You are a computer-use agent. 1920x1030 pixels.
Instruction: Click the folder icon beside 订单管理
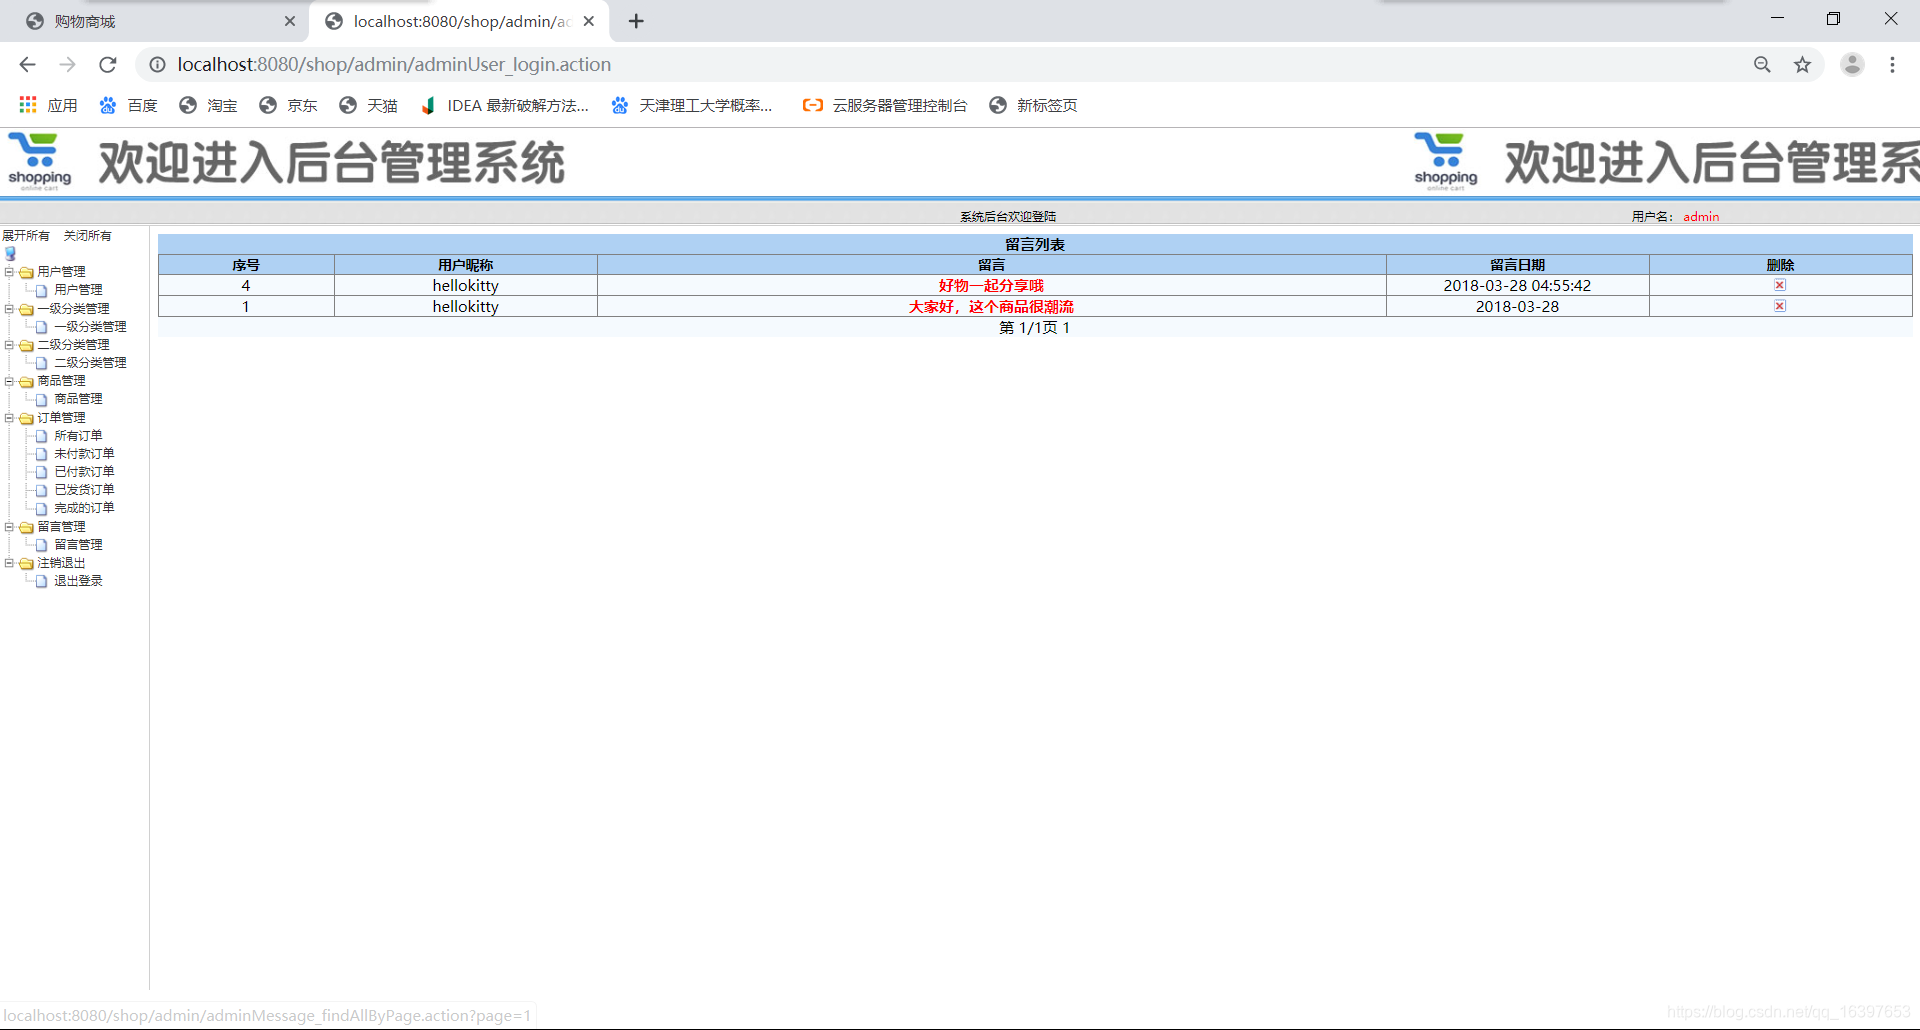tap(27, 418)
